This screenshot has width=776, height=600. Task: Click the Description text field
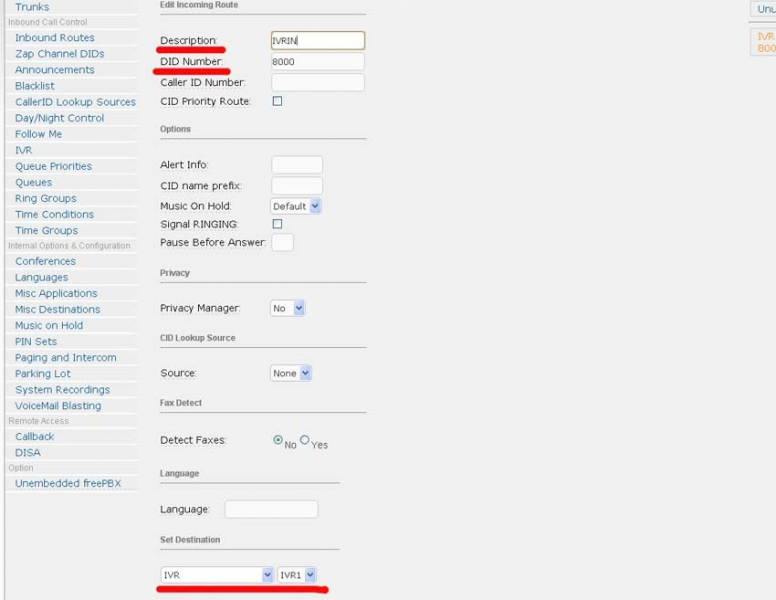point(317,41)
